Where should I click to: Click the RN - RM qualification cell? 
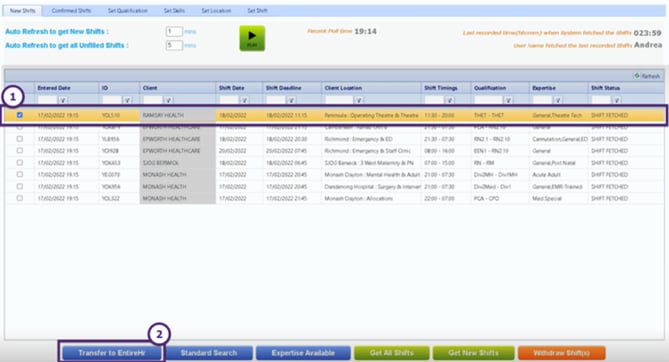(500, 163)
